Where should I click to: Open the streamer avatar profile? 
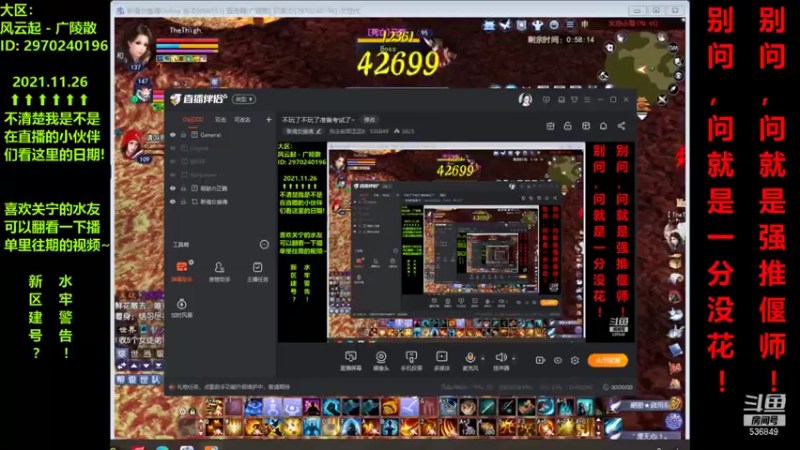click(x=525, y=99)
